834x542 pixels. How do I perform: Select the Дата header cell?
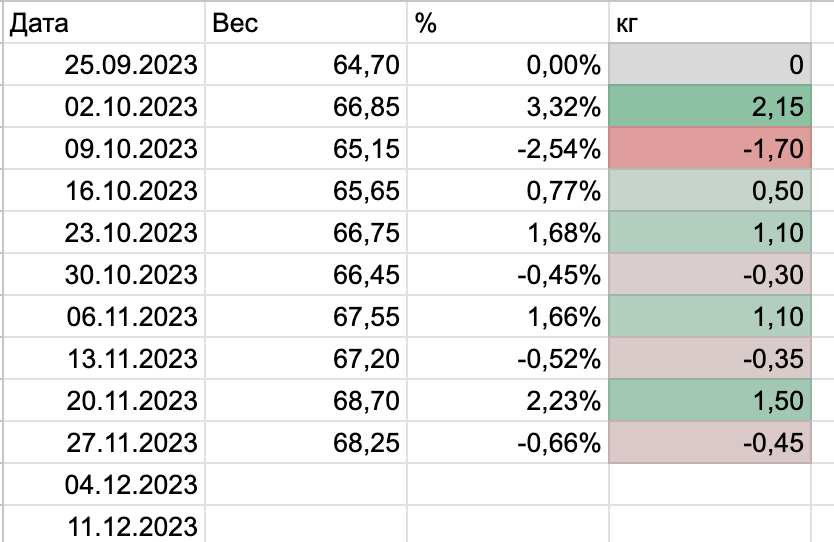104,24
